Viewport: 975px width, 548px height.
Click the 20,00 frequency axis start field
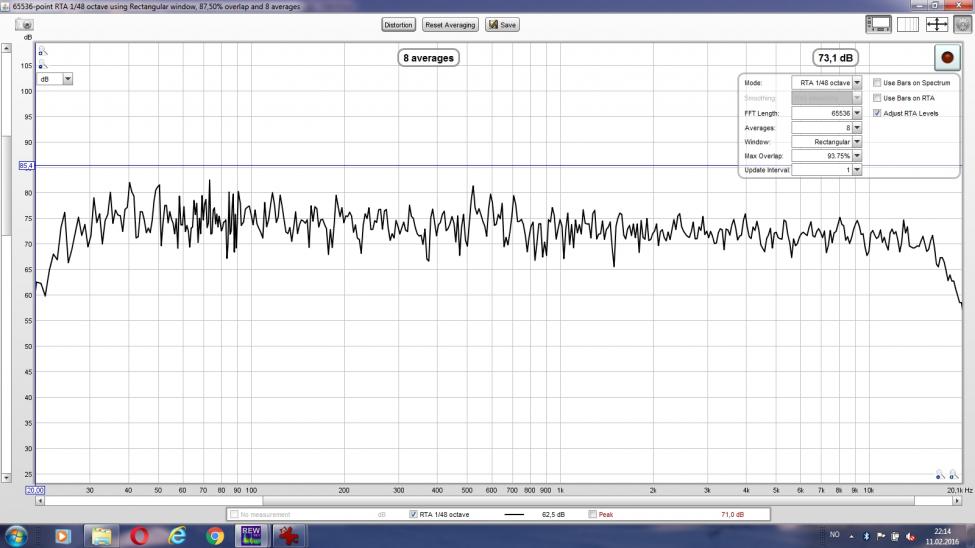tap(35, 490)
